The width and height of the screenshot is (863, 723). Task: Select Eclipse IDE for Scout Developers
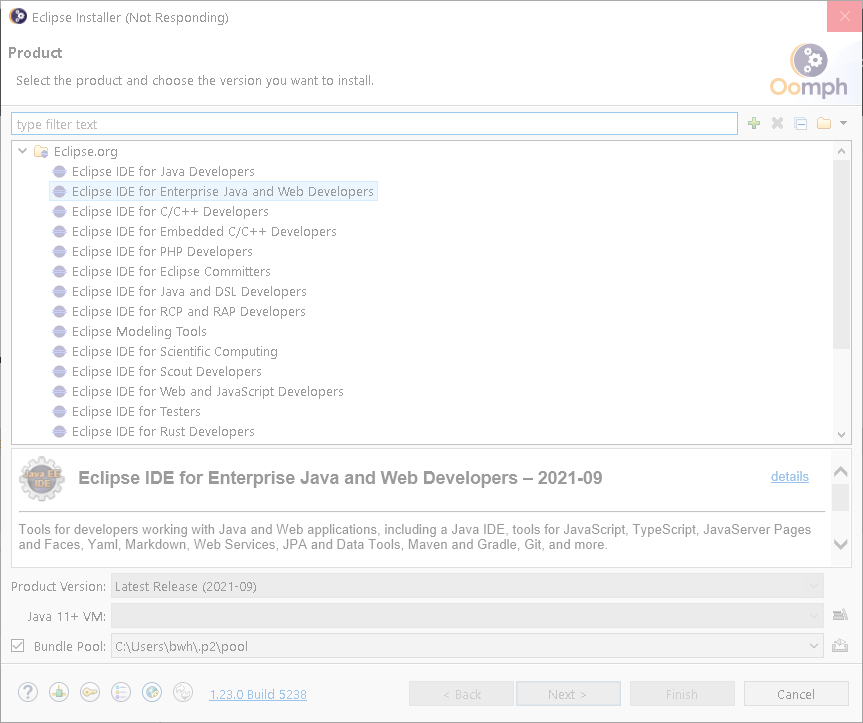tap(166, 371)
